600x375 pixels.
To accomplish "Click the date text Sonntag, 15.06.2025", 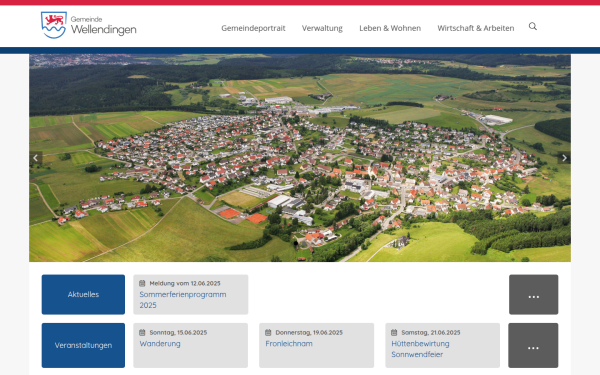I will tap(178, 333).
